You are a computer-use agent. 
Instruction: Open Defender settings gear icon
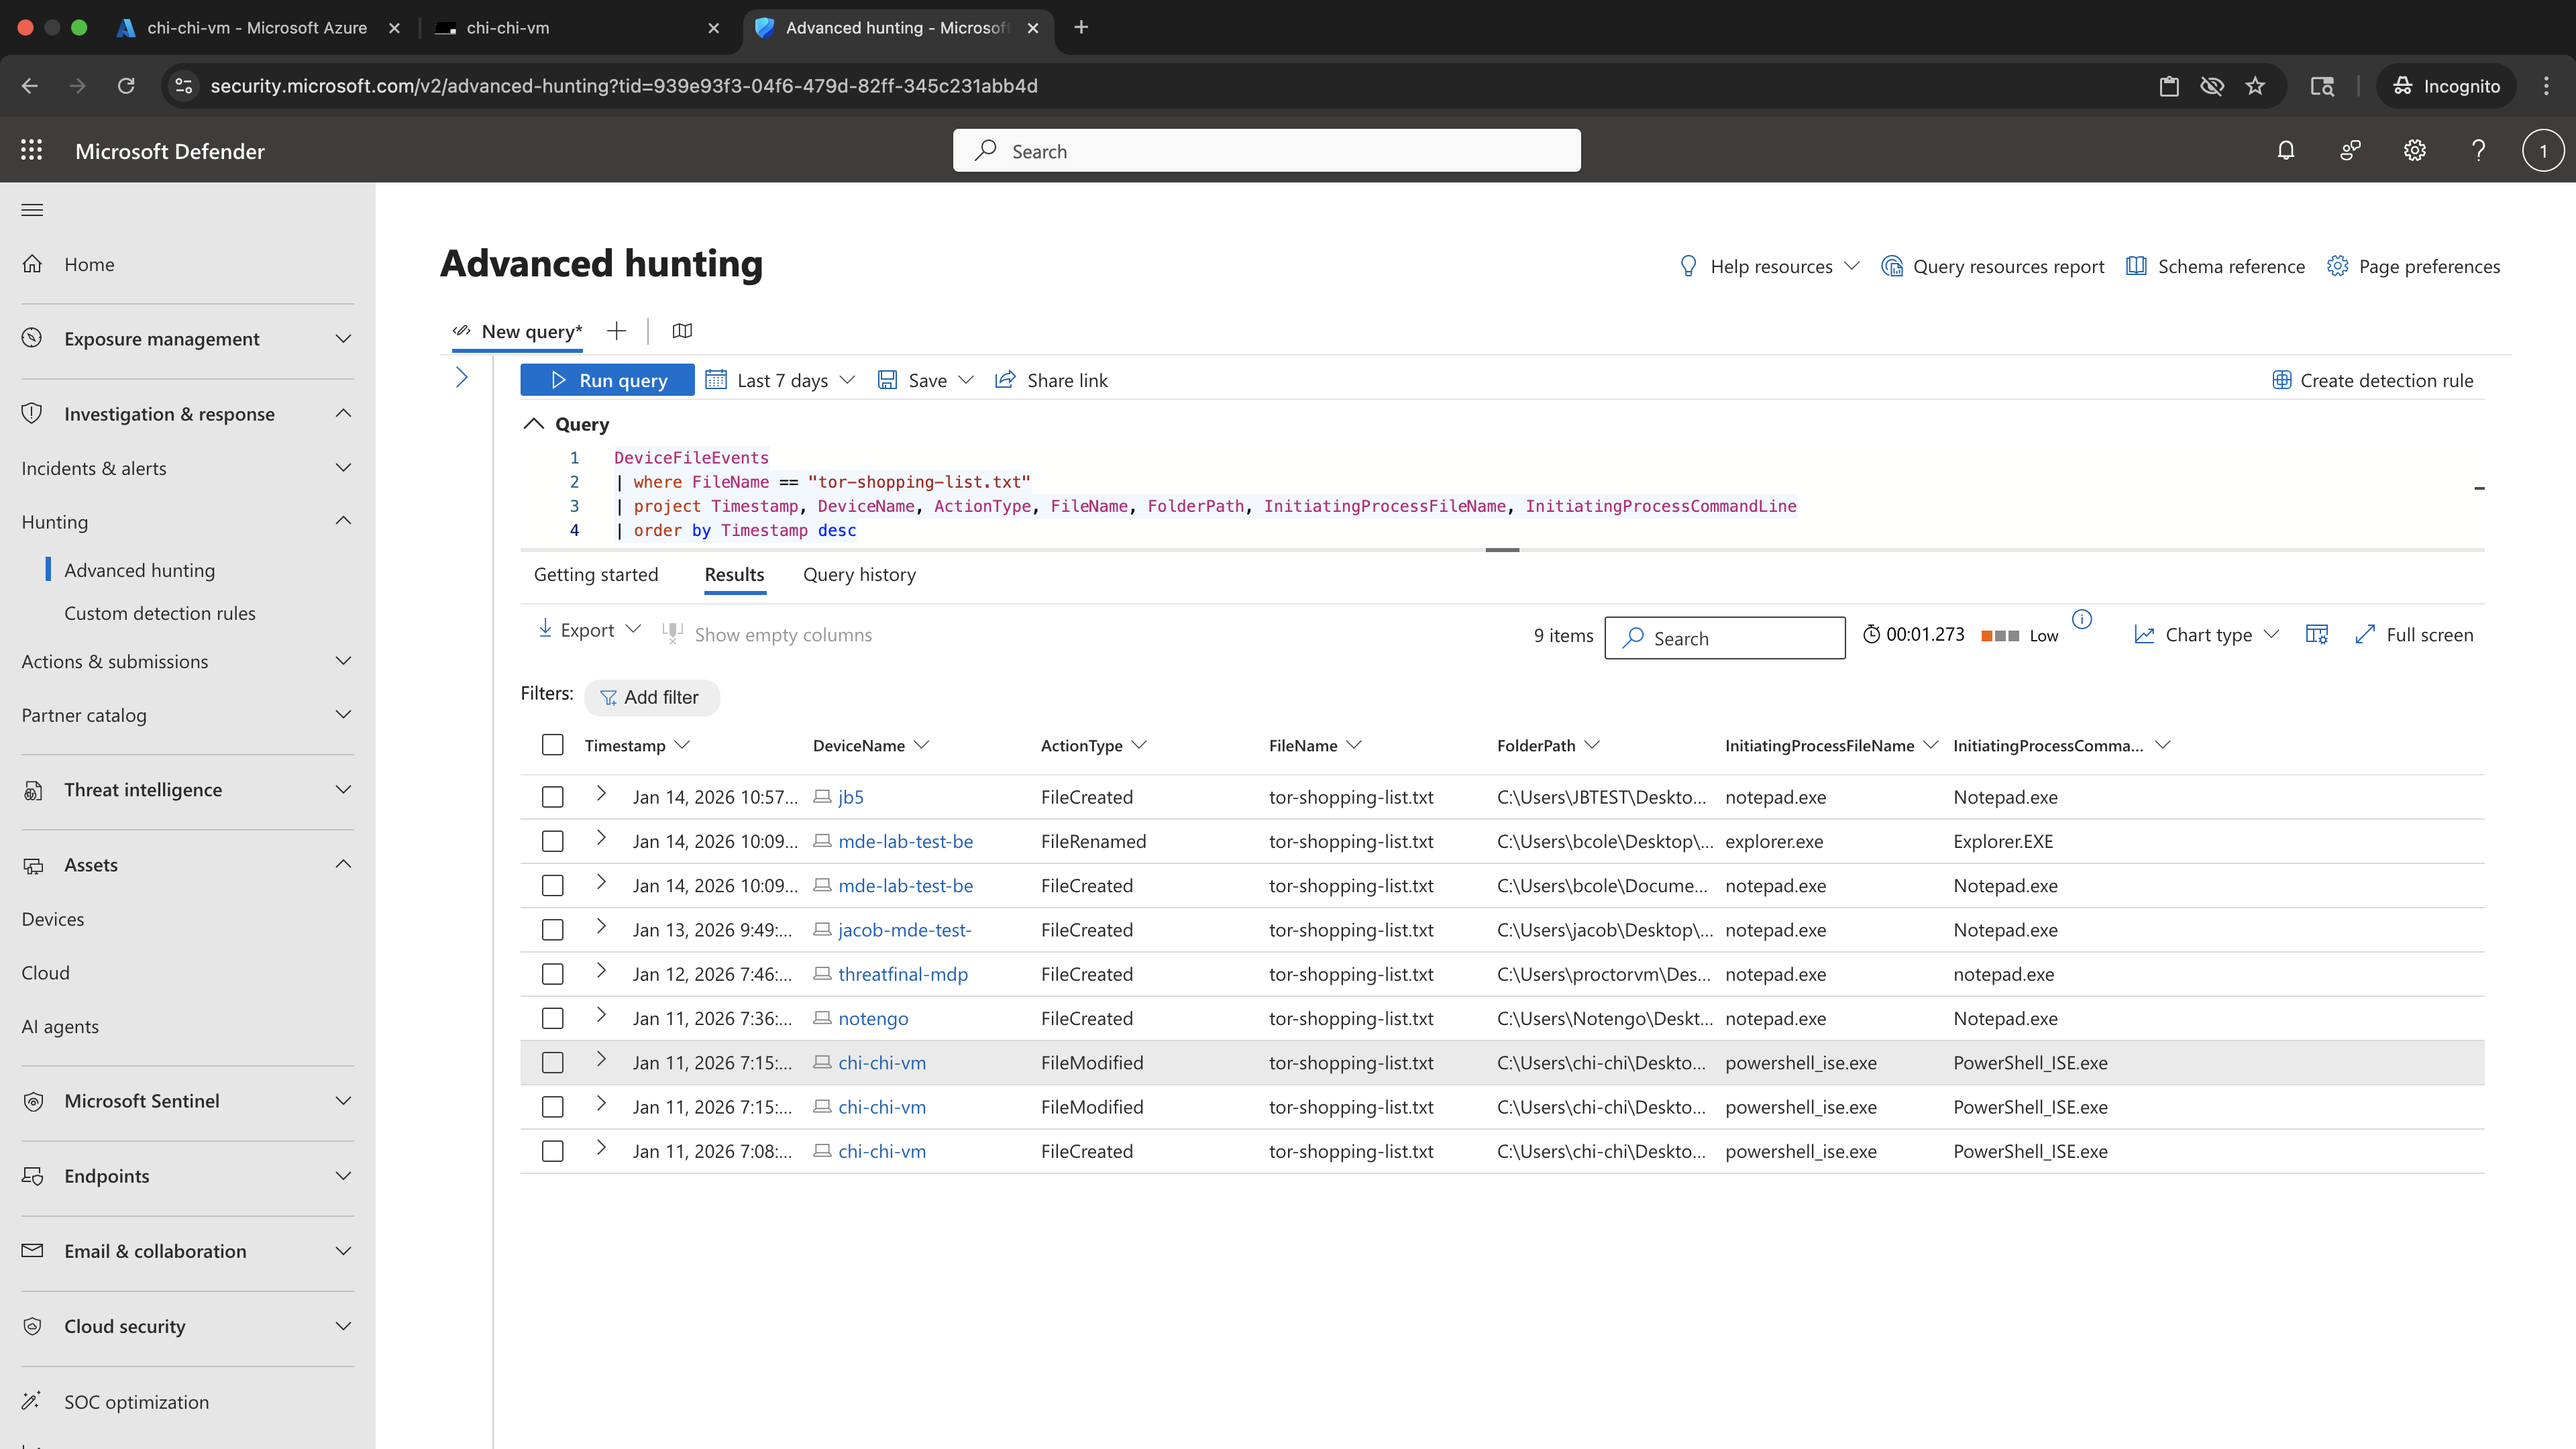[2414, 150]
